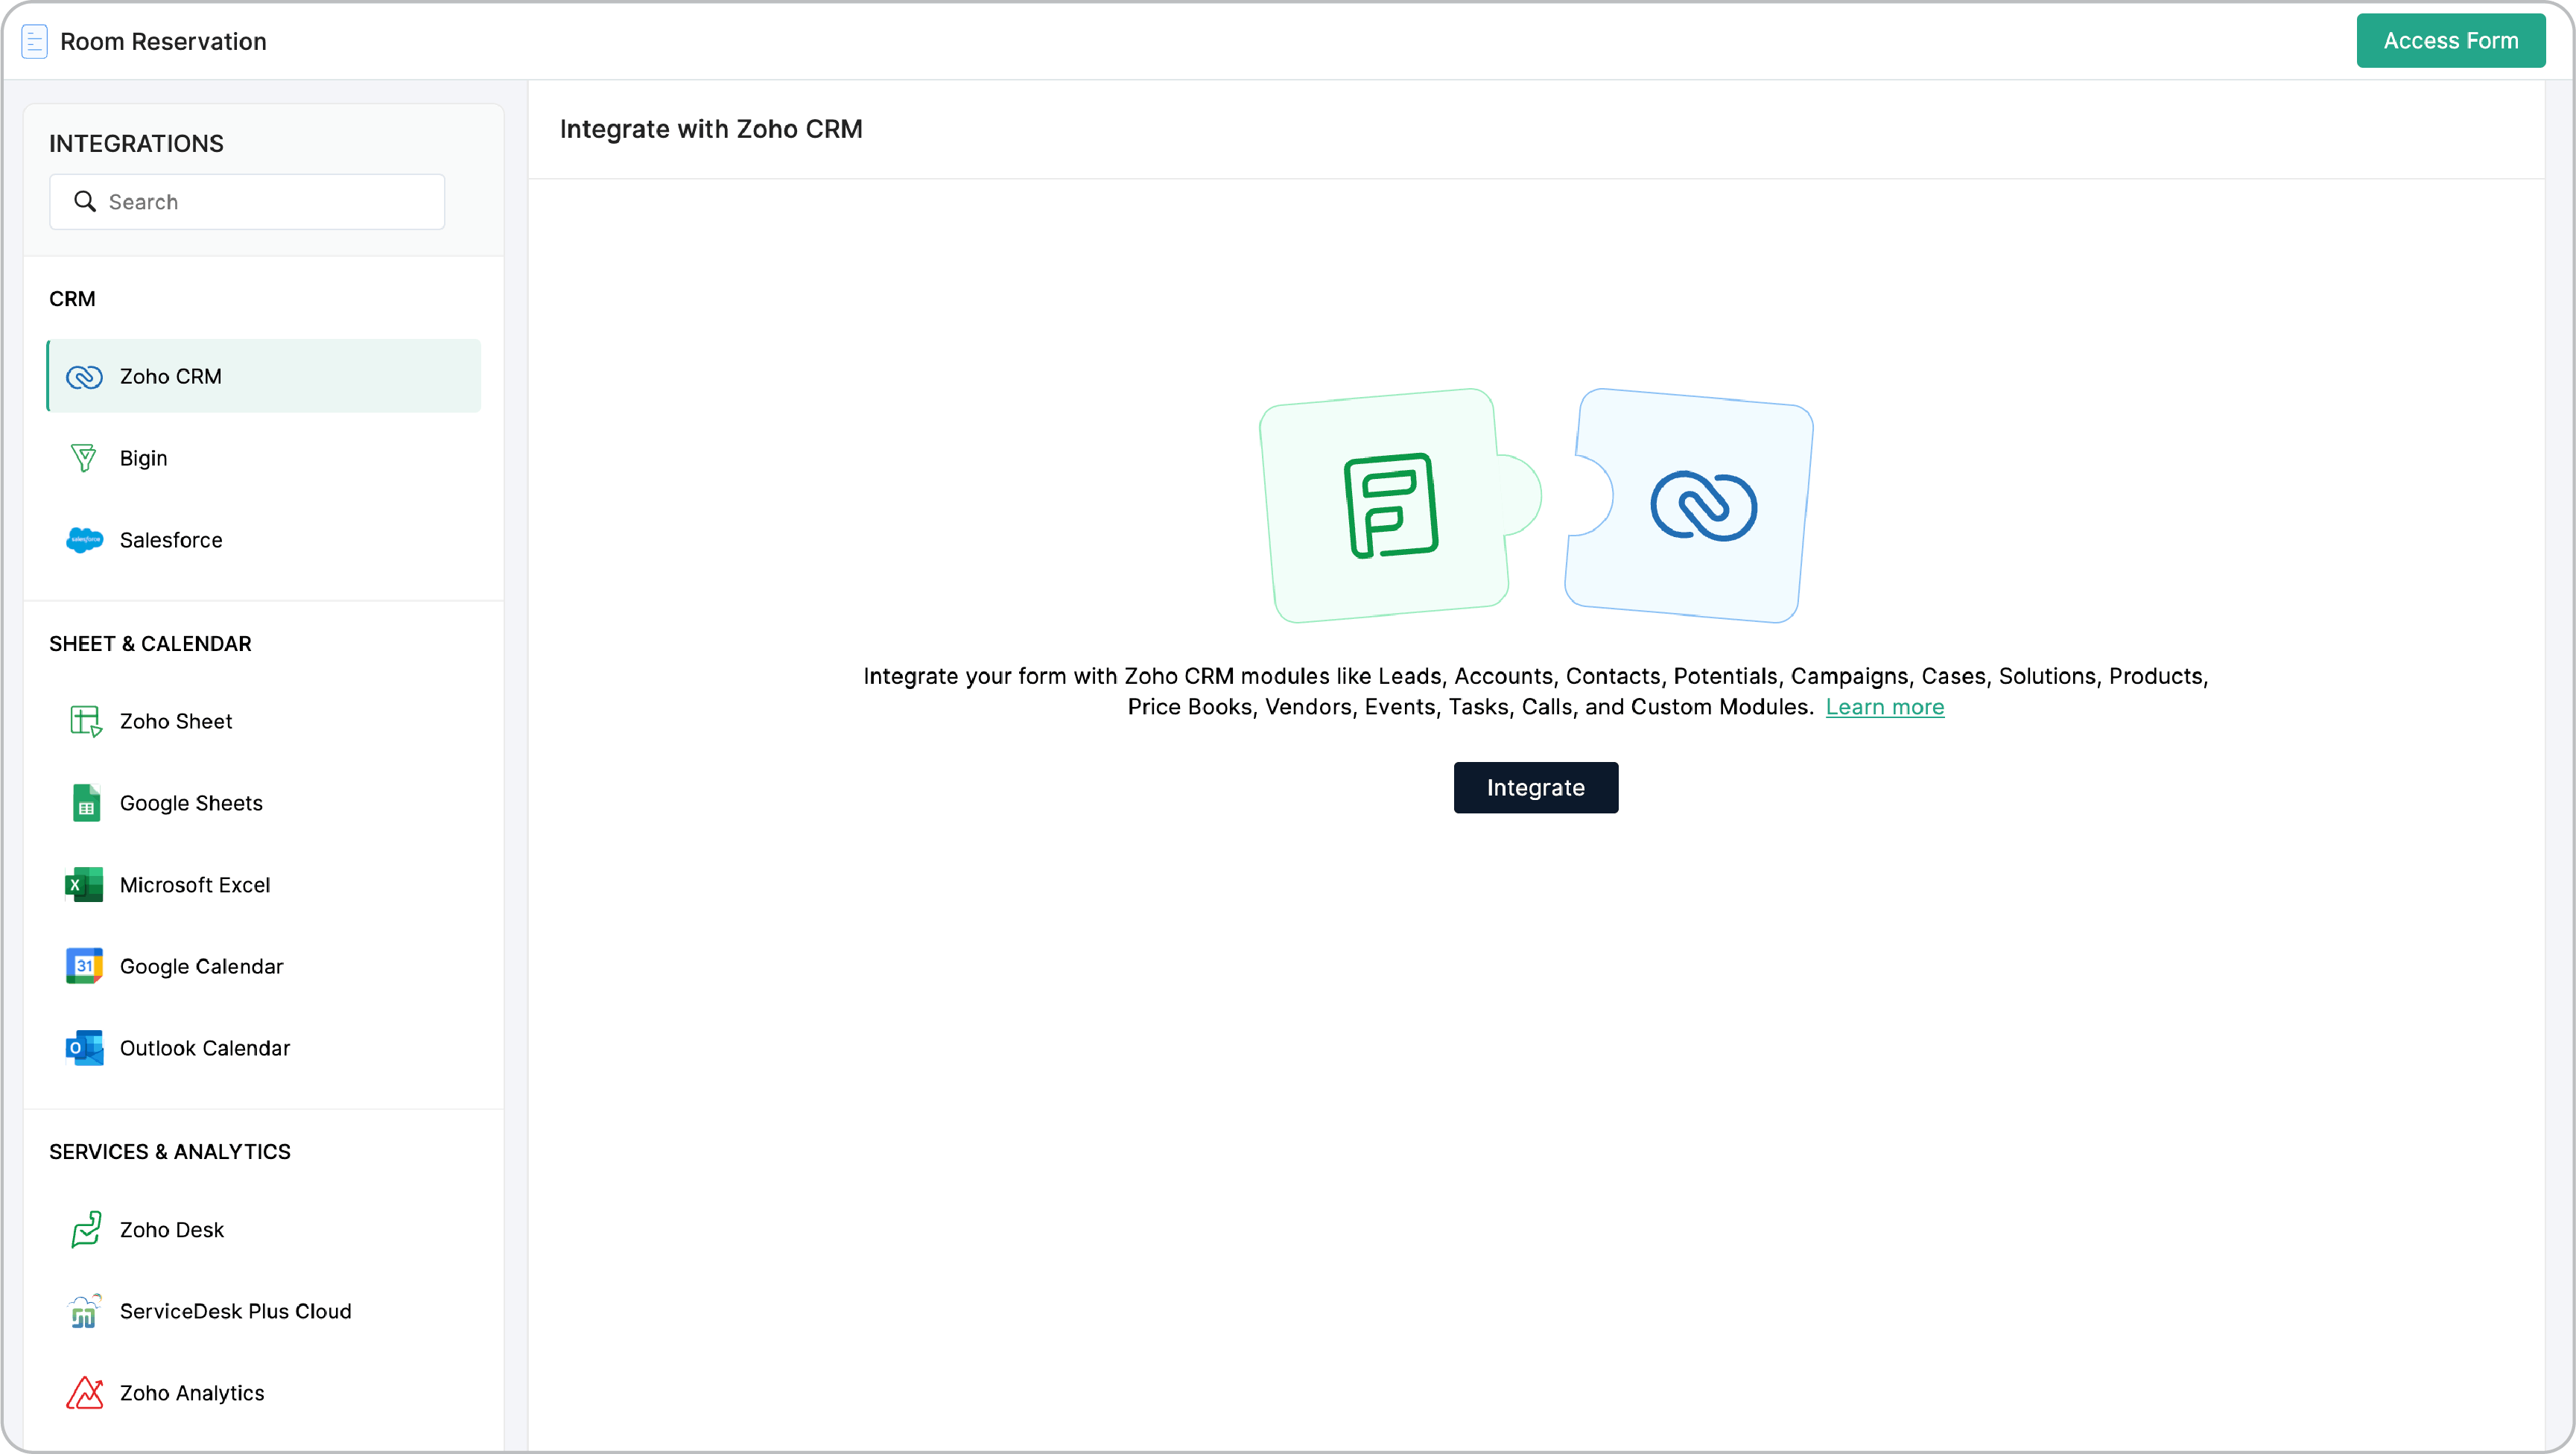Click the Zoho CRM chain-link icon in sidebar

pyautogui.click(x=84, y=377)
